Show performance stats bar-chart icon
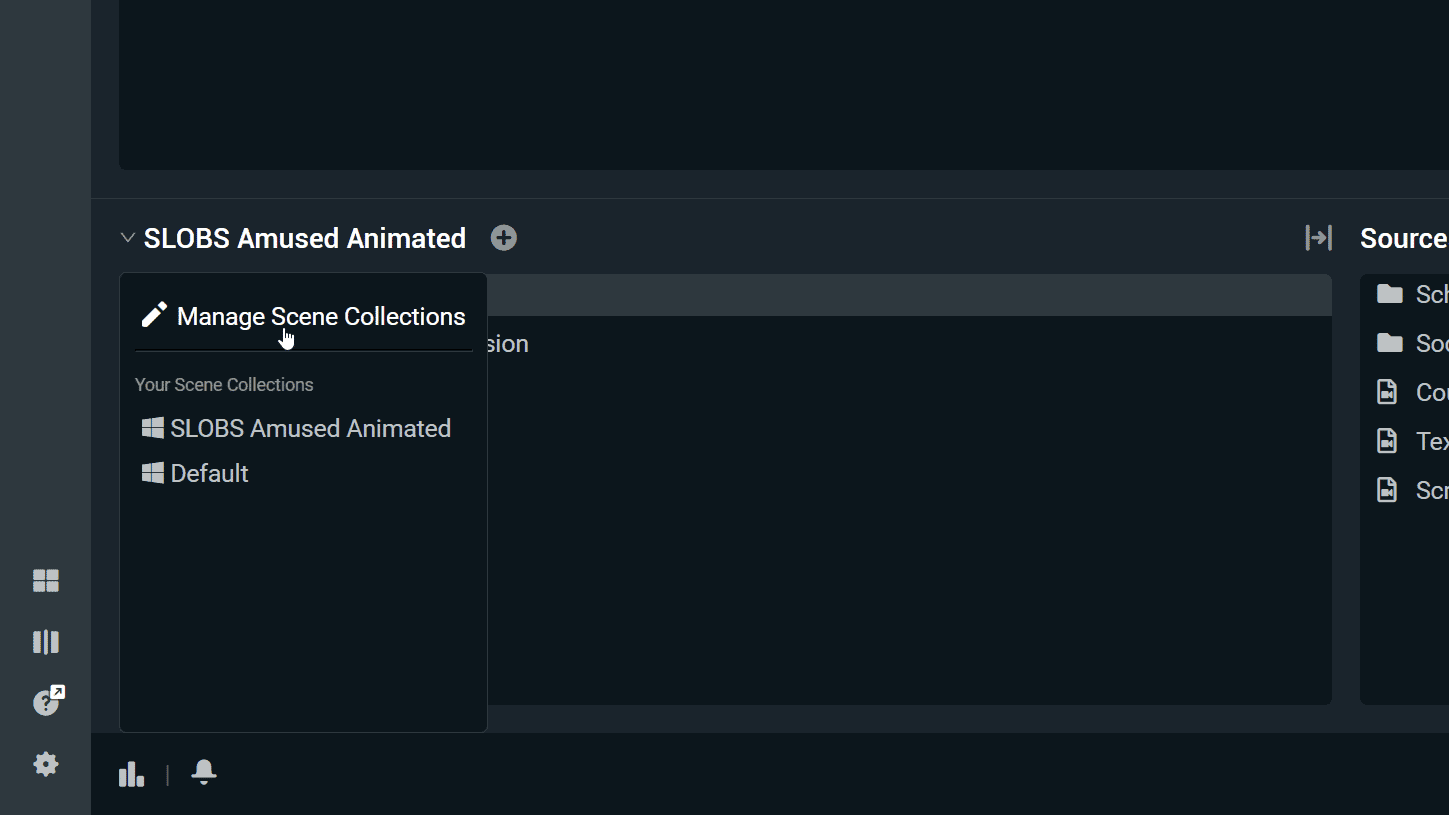The width and height of the screenshot is (1449, 815). click(131, 774)
